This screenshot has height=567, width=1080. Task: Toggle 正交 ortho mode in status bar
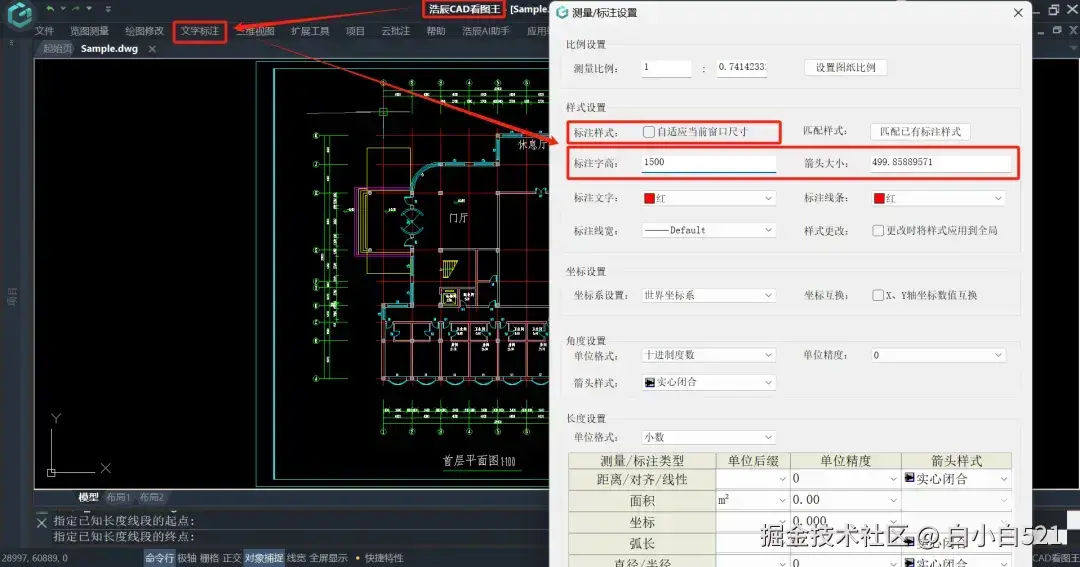click(x=232, y=558)
